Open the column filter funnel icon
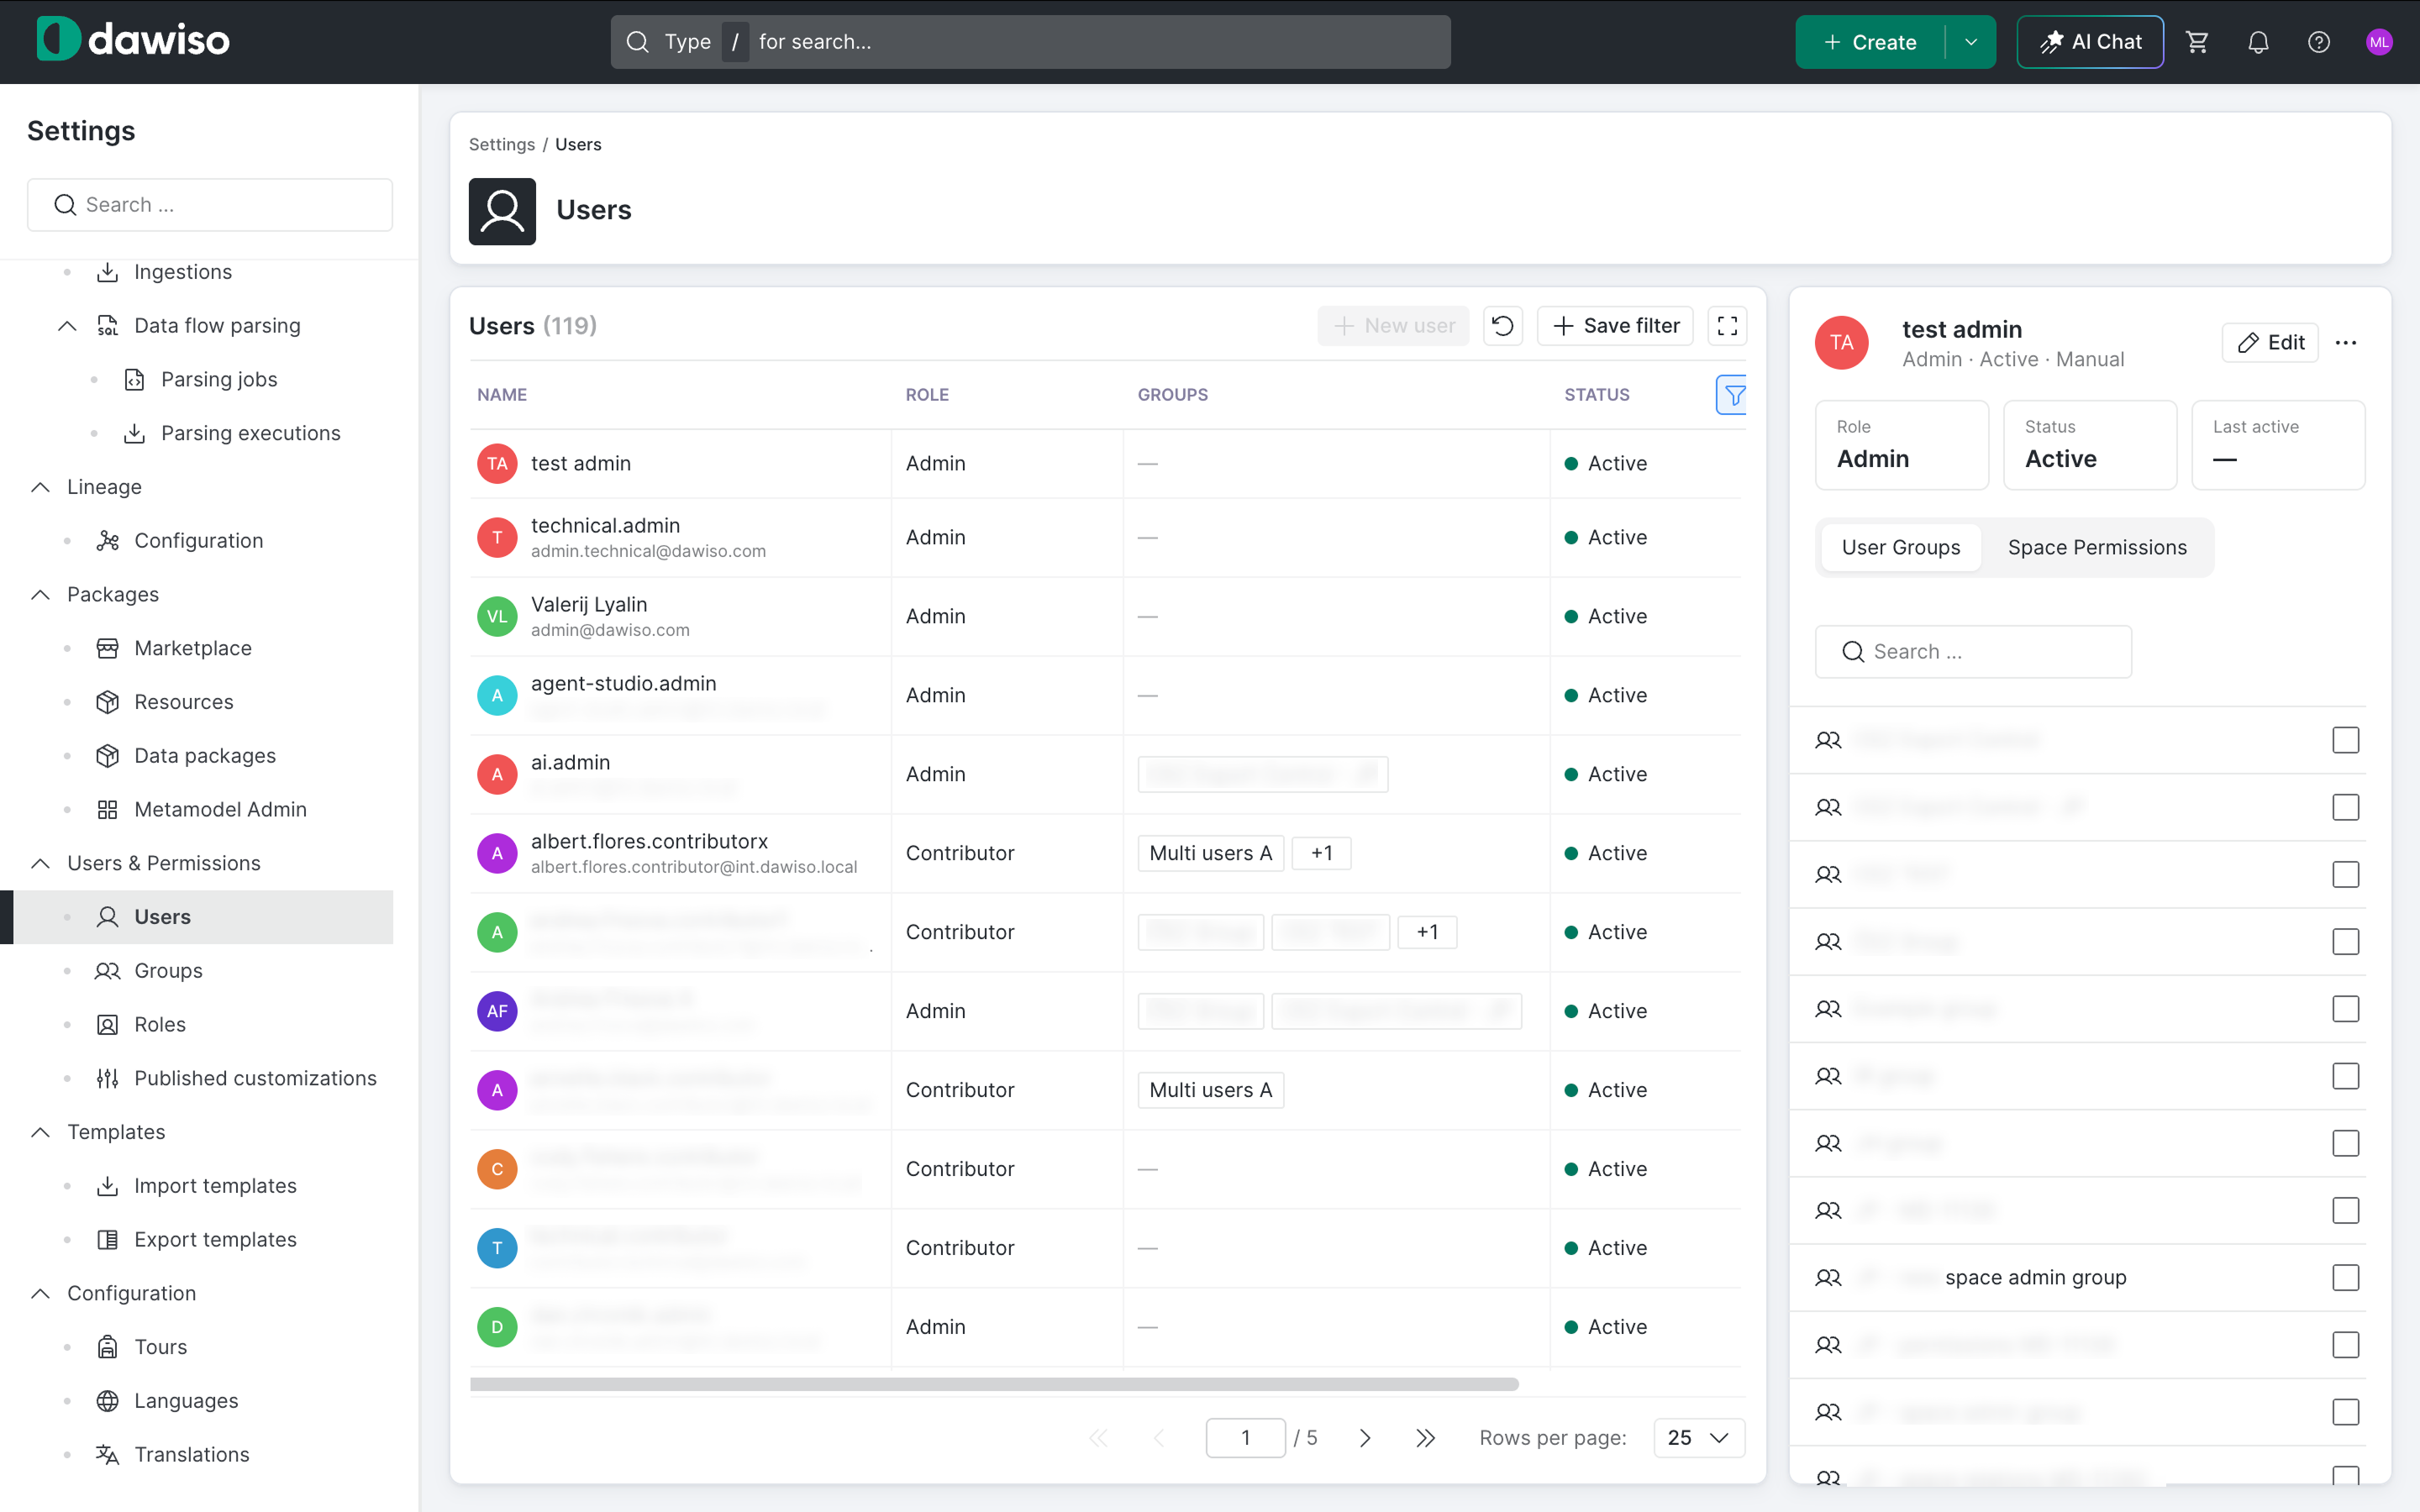Image resolution: width=2420 pixels, height=1512 pixels. [1733, 395]
